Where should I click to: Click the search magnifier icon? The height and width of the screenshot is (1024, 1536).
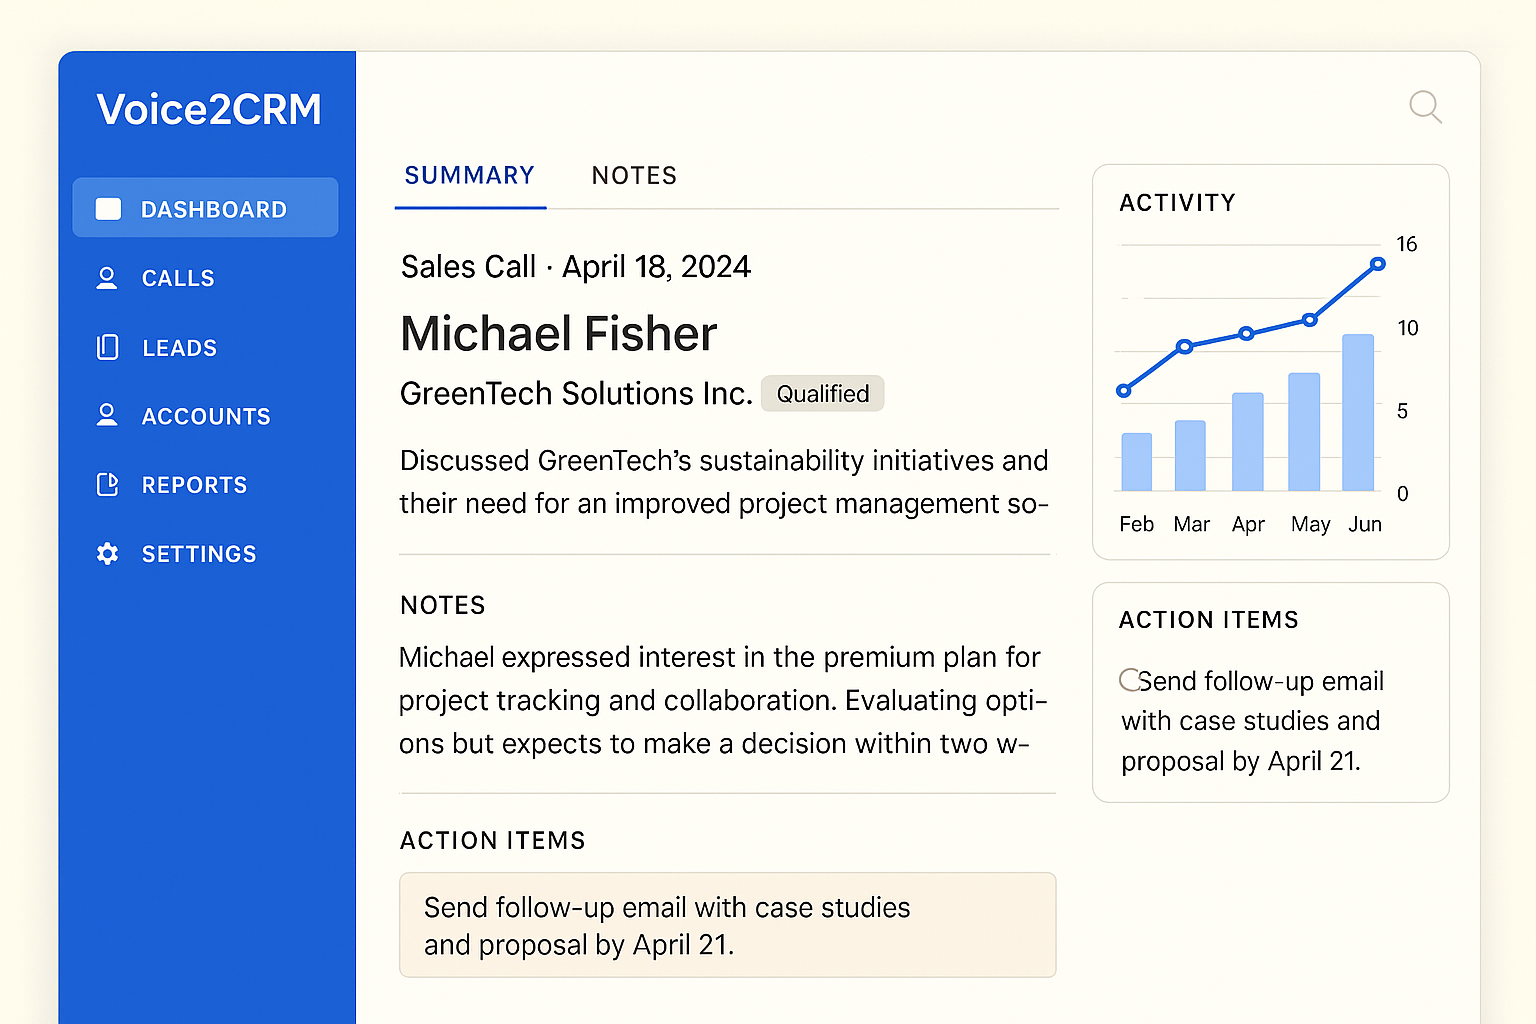pyautogui.click(x=1424, y=107)
